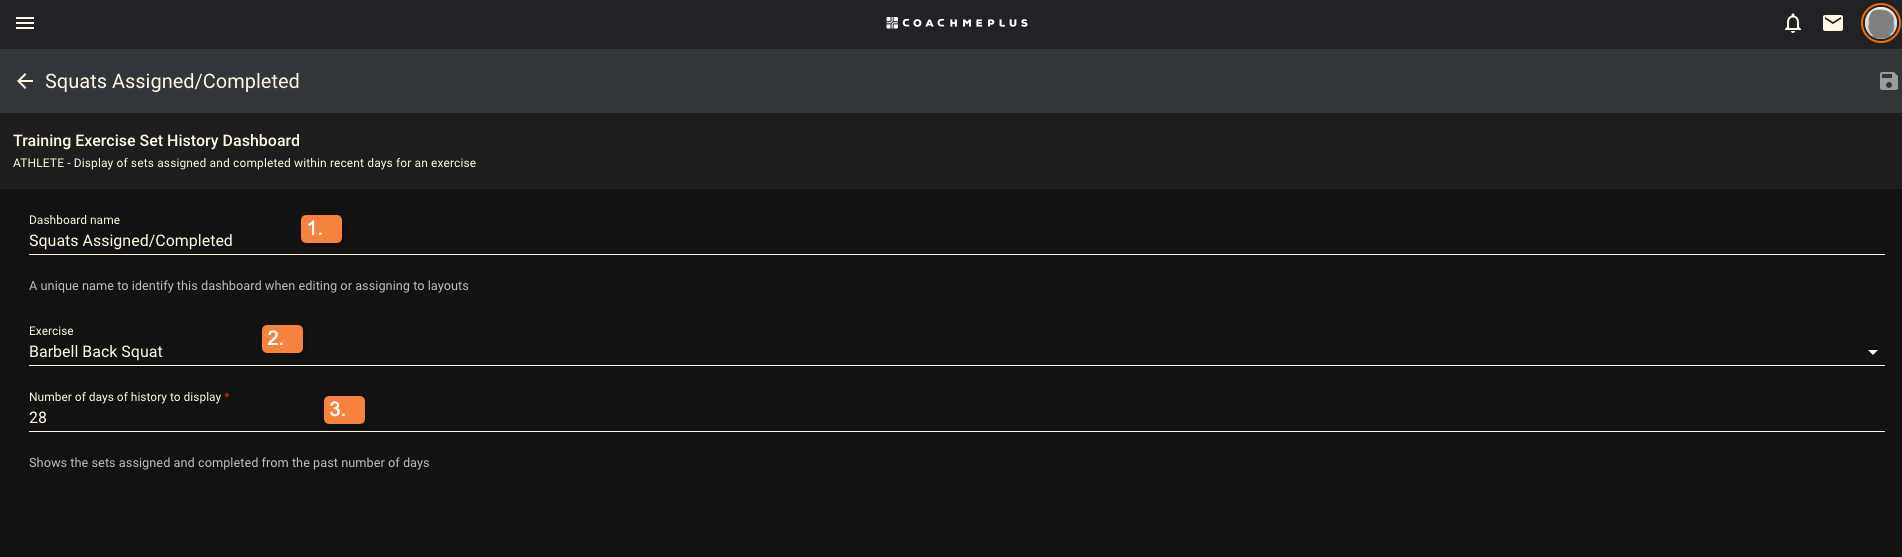The width and height of the screenshot is (1902, 557).
Task: Click the Squats Assigned/Completed page title
Action: (172, 81)
